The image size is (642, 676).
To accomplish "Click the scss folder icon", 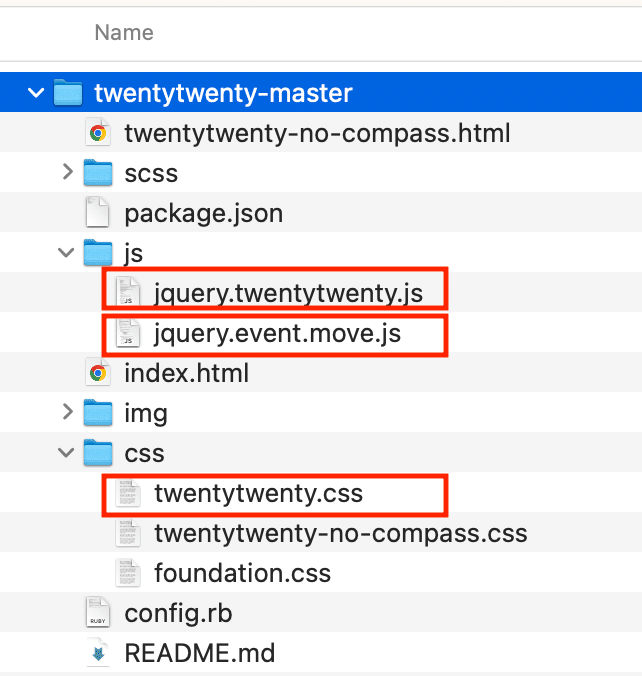I will [98, 172].
